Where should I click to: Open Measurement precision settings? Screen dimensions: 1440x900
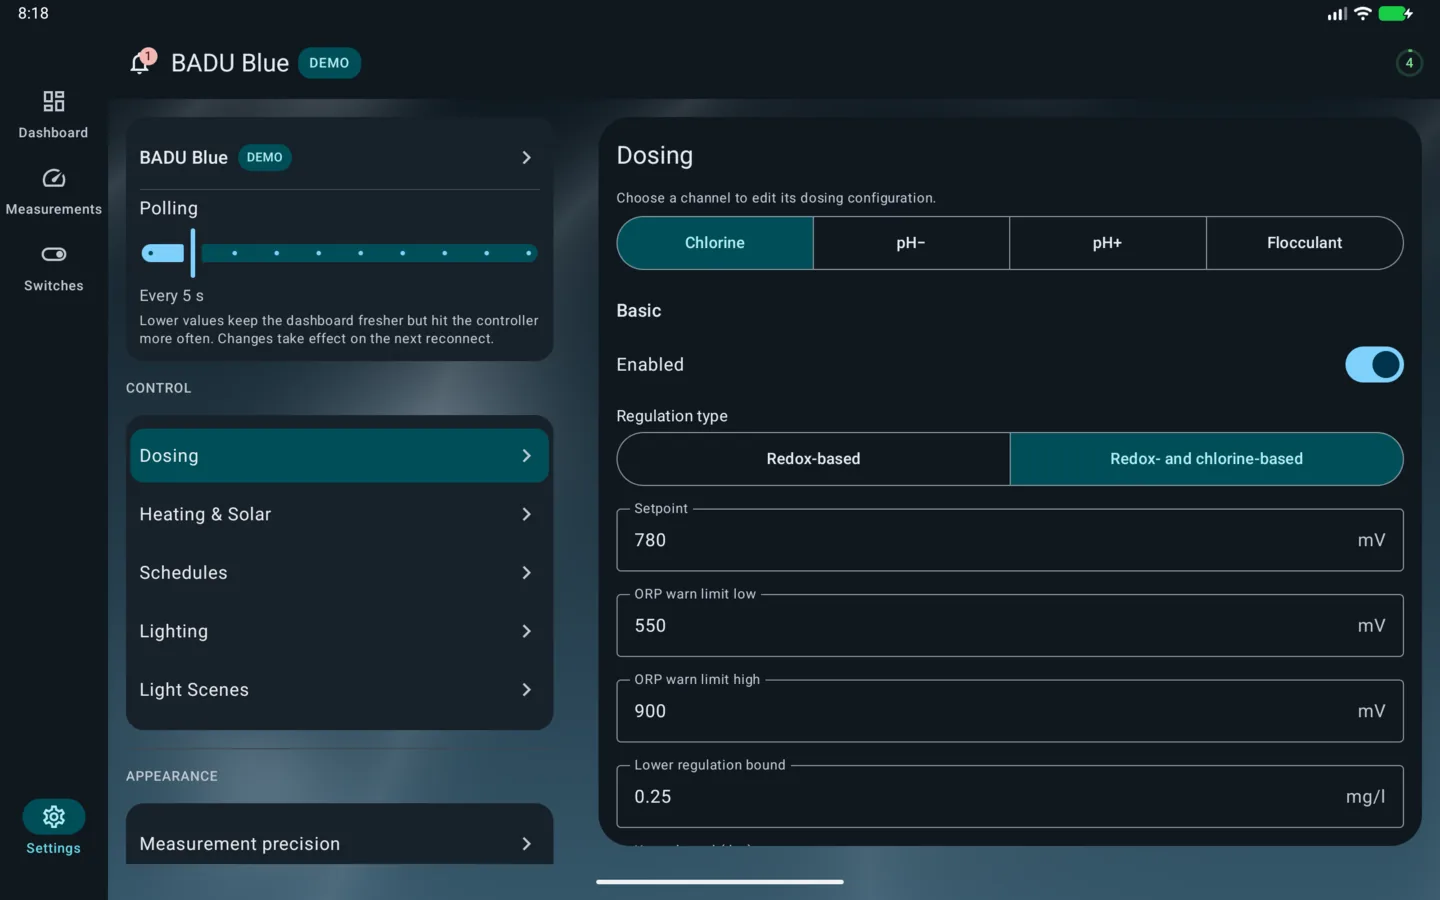339,843
